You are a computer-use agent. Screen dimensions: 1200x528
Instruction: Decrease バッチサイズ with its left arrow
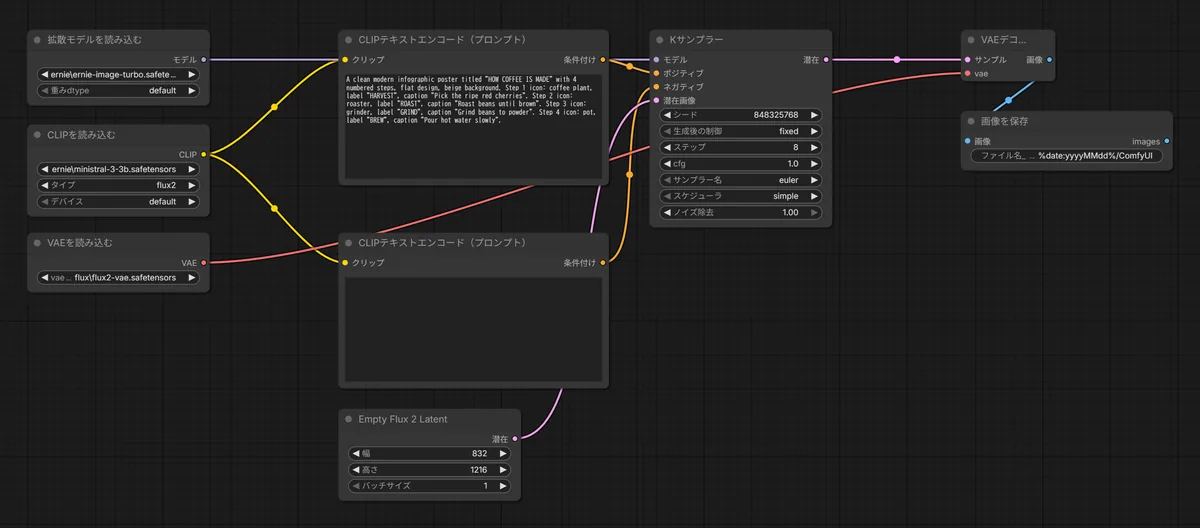[x=355, y=486]
